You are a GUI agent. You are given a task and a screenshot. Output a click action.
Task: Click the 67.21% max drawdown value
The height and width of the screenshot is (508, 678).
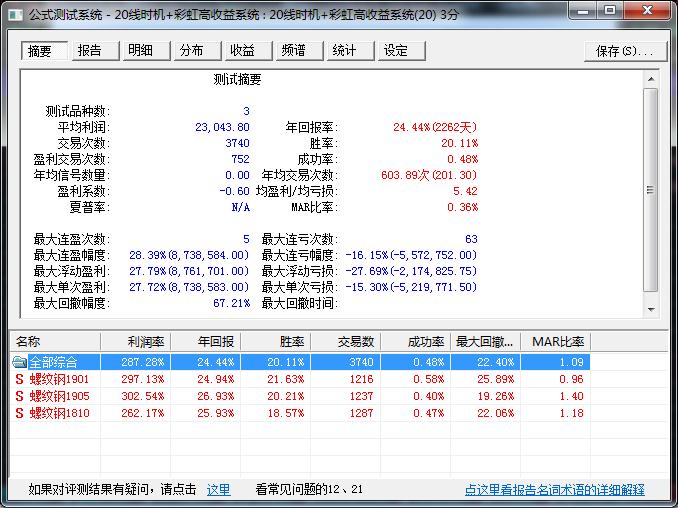point(231,303)
